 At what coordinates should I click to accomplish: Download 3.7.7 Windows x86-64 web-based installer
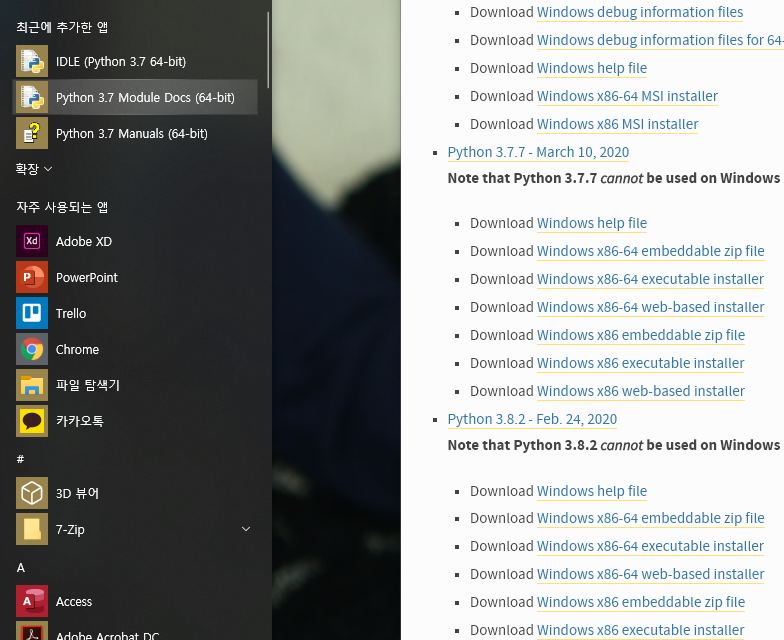650,307
